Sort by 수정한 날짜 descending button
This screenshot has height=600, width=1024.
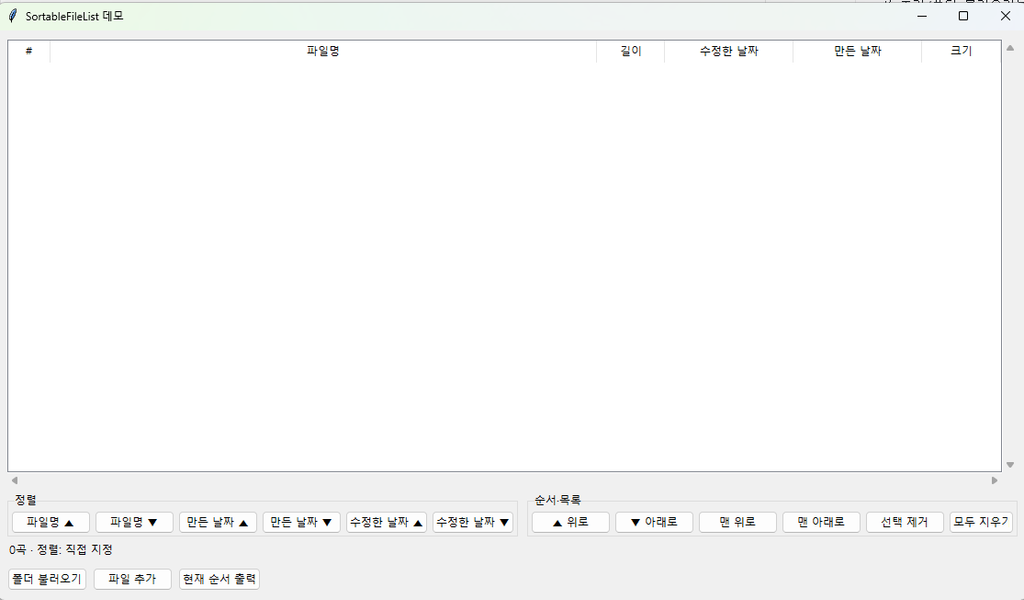click(473, 522)
